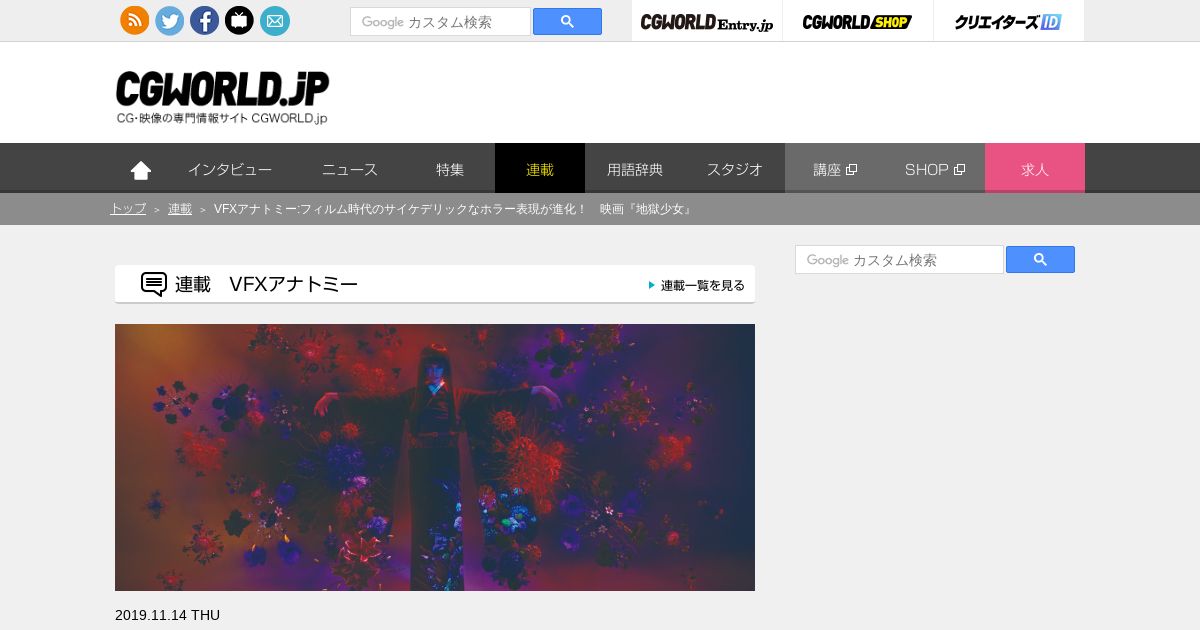Screen dimensions: 1200x630
Task: Open the ニュース menu
Action: click(x=350, y=169)
